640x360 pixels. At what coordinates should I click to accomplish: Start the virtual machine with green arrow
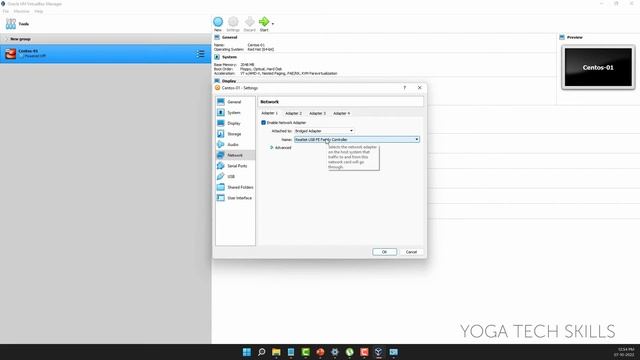[264, 24]
